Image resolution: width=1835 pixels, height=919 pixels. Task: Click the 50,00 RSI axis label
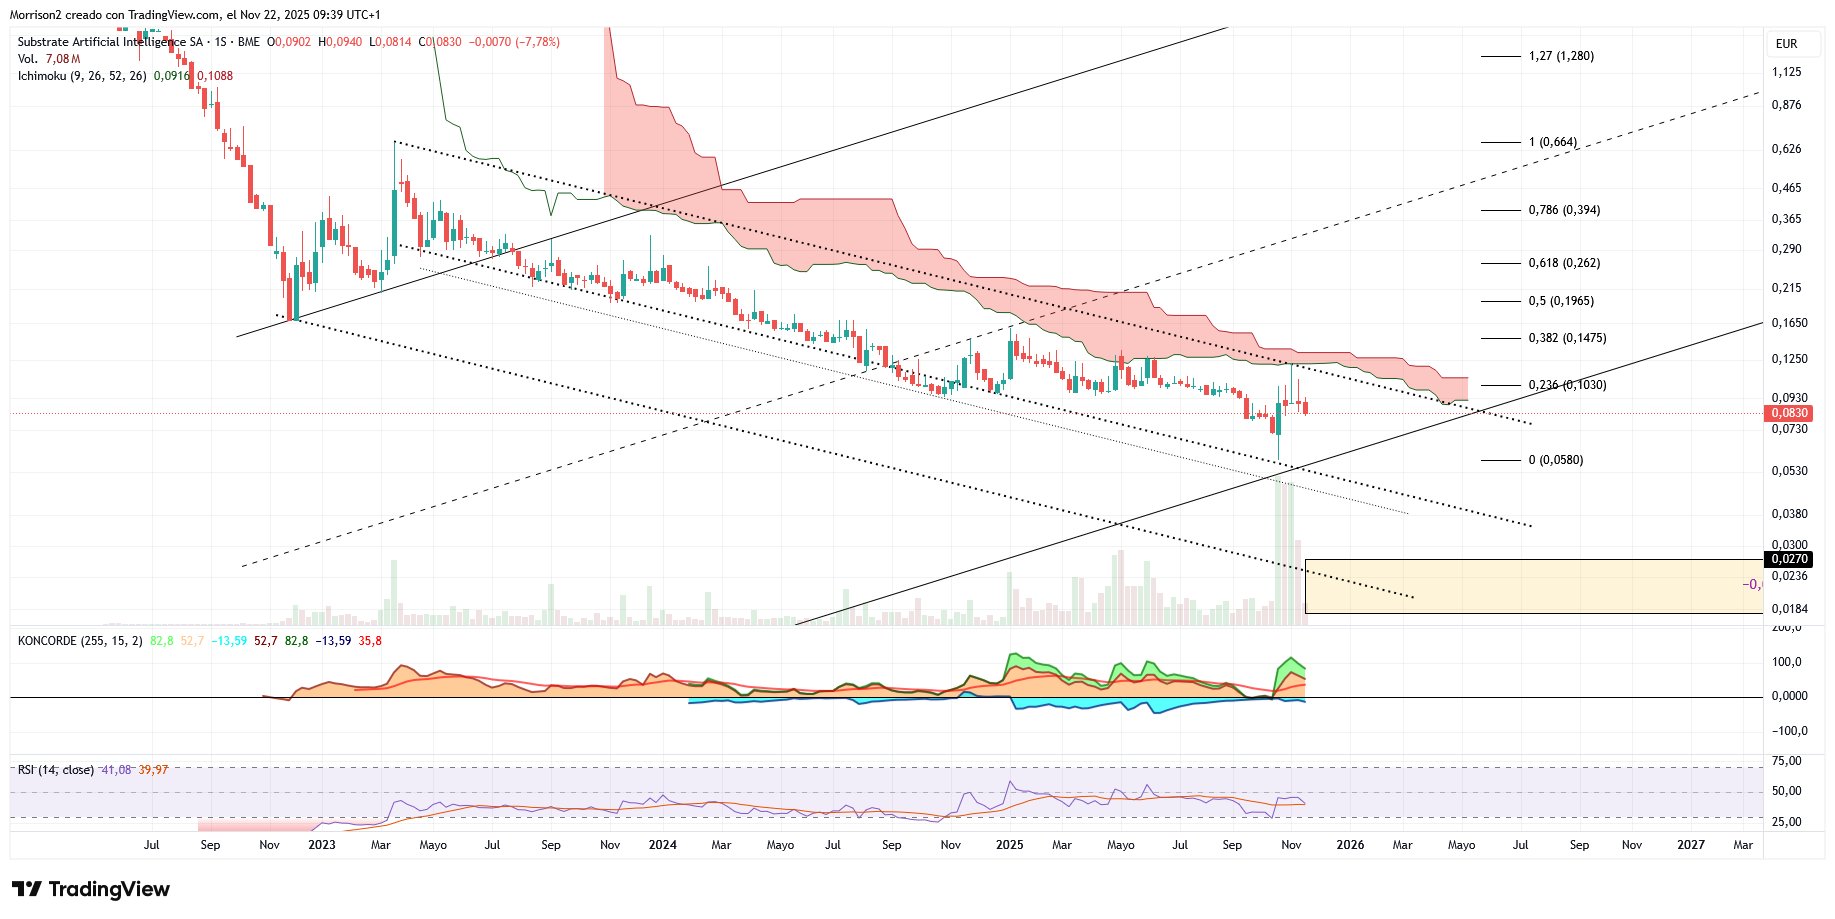tap(1787, 791)
